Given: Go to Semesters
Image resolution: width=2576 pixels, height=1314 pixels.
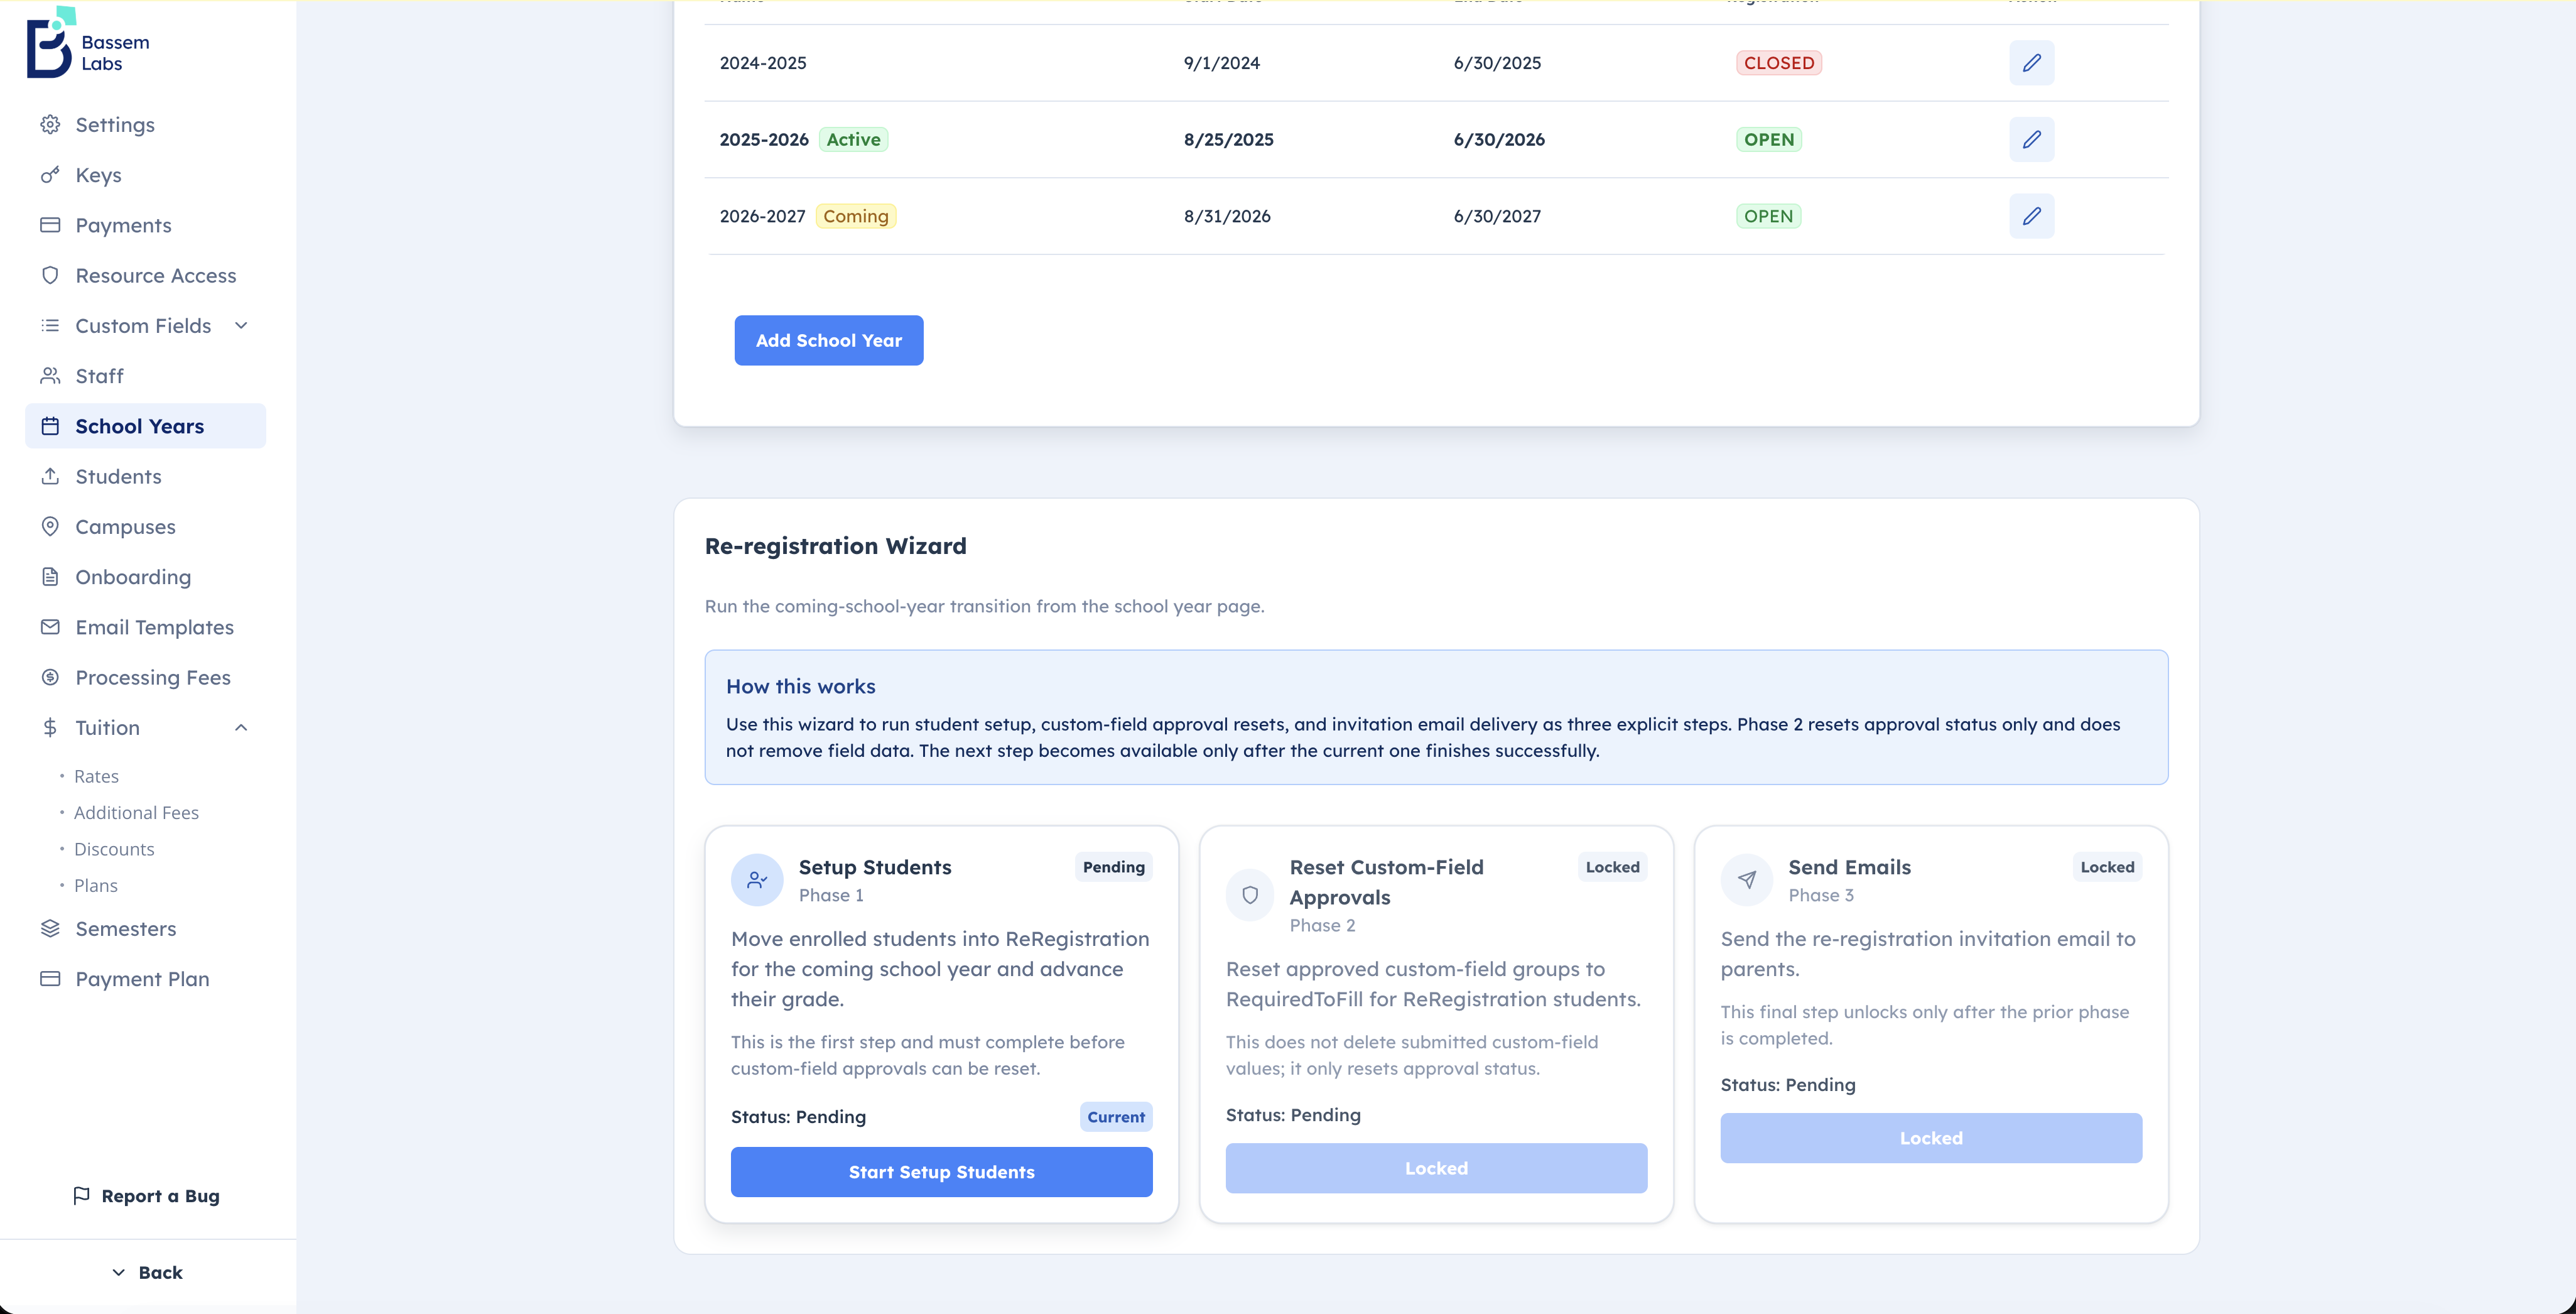Looking at the screenshot, I should tap(145, 928).
